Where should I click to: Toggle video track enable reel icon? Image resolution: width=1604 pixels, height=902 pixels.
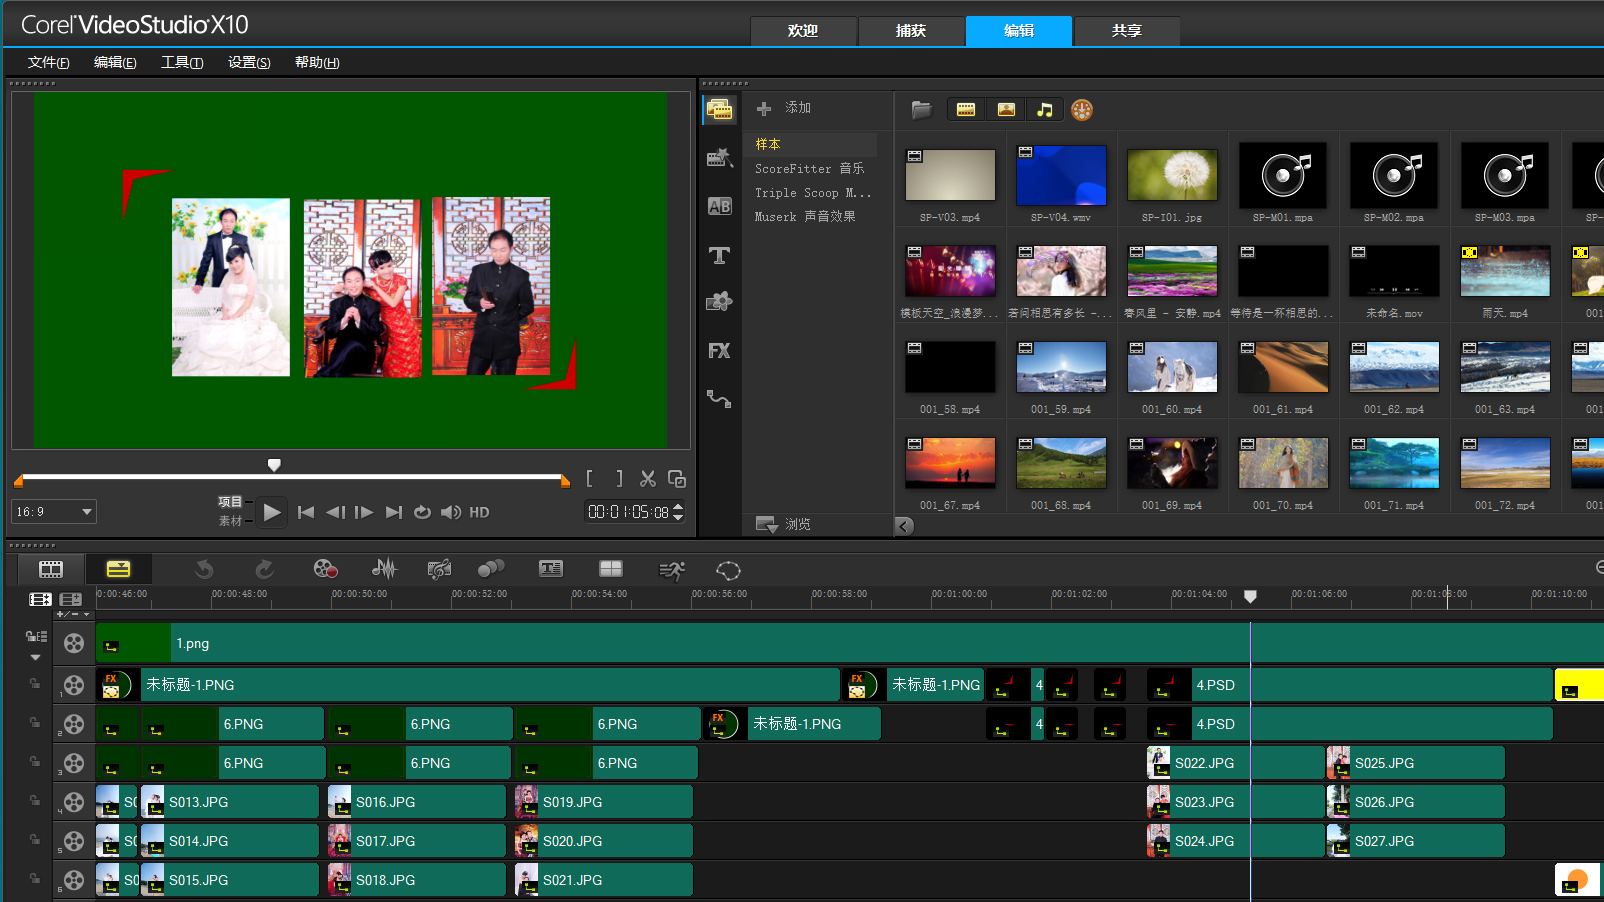(x=74, y=644)
